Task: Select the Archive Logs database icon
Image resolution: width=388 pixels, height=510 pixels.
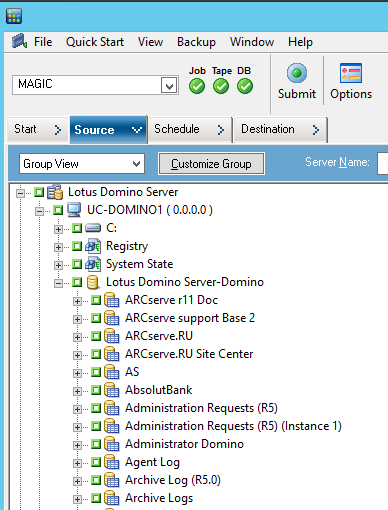Action: coord(112,498)
